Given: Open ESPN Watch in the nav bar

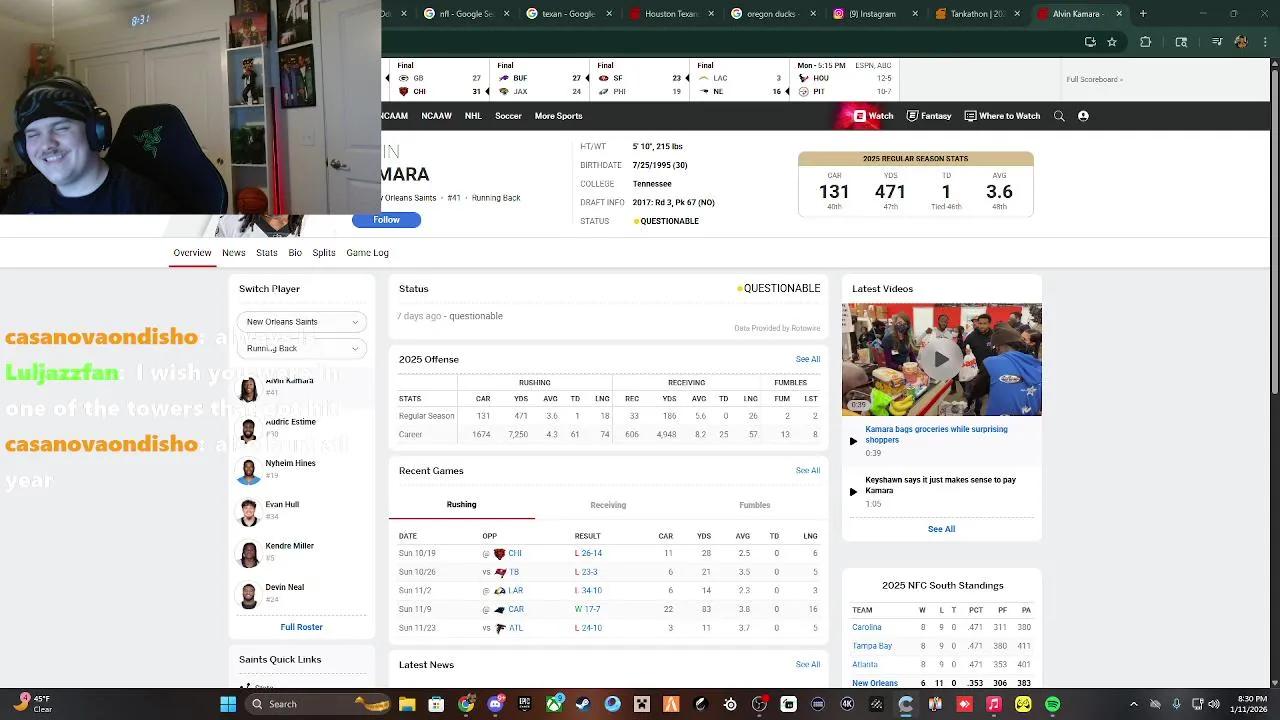Looking at the screenshot, I should [x=873, y=116].
